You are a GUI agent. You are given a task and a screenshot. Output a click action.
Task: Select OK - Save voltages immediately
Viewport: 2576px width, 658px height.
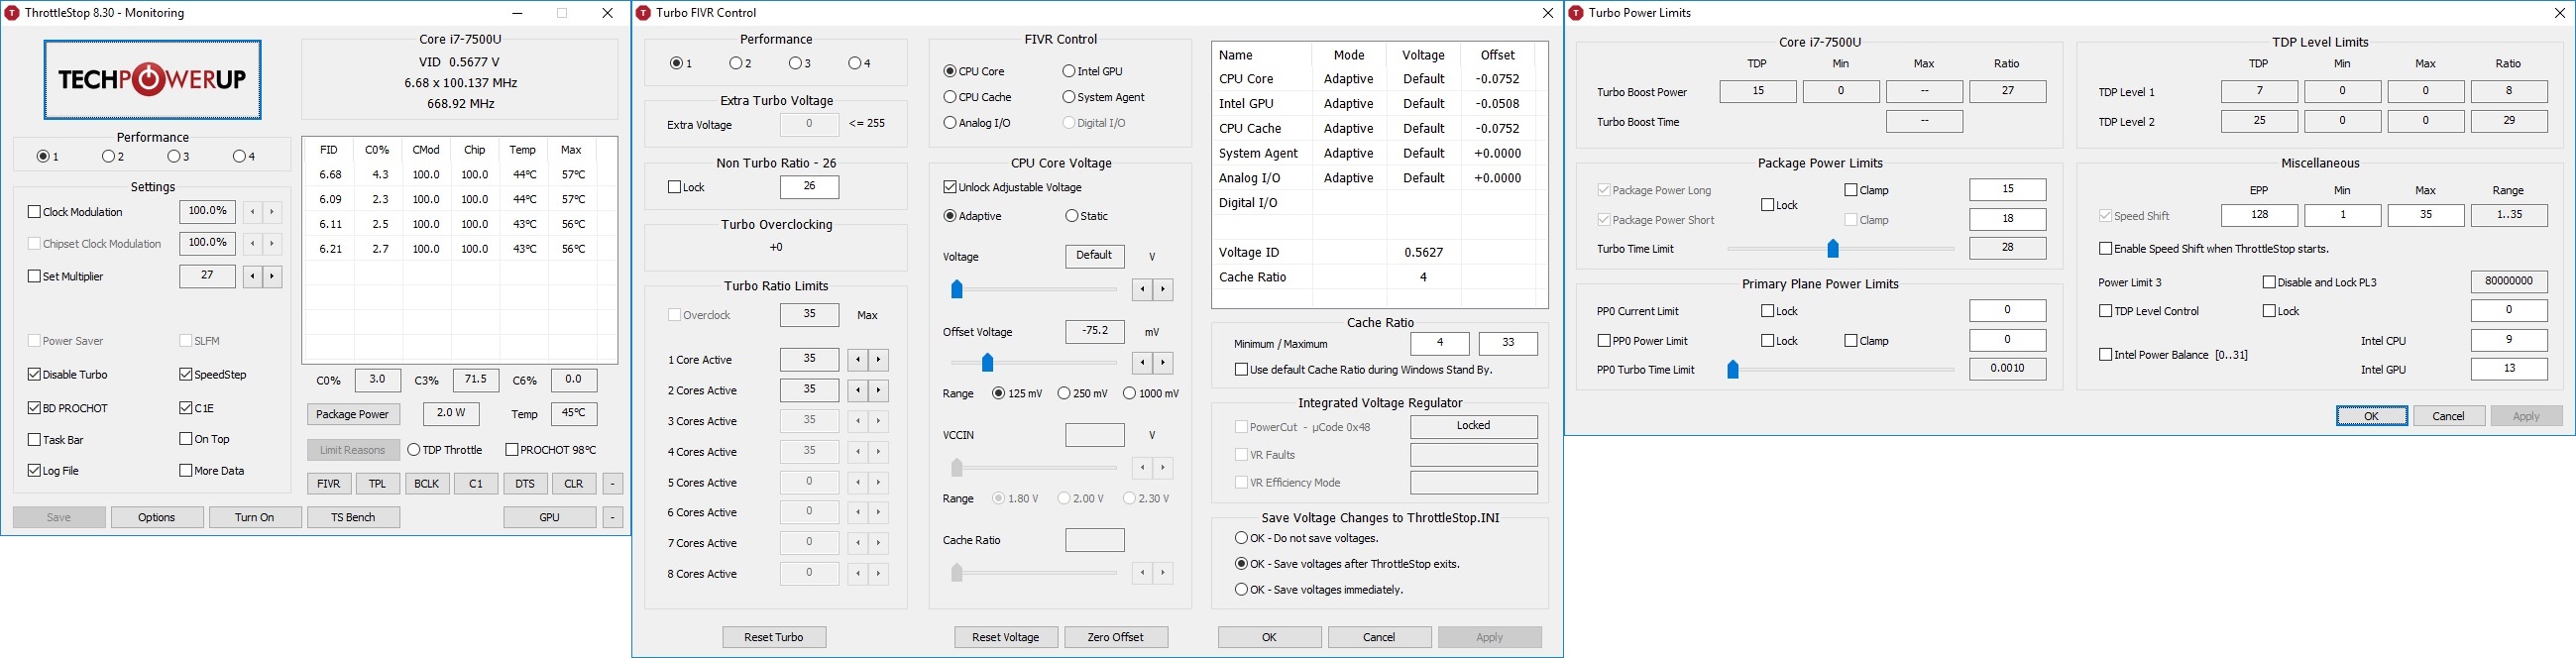[1241, 590]
